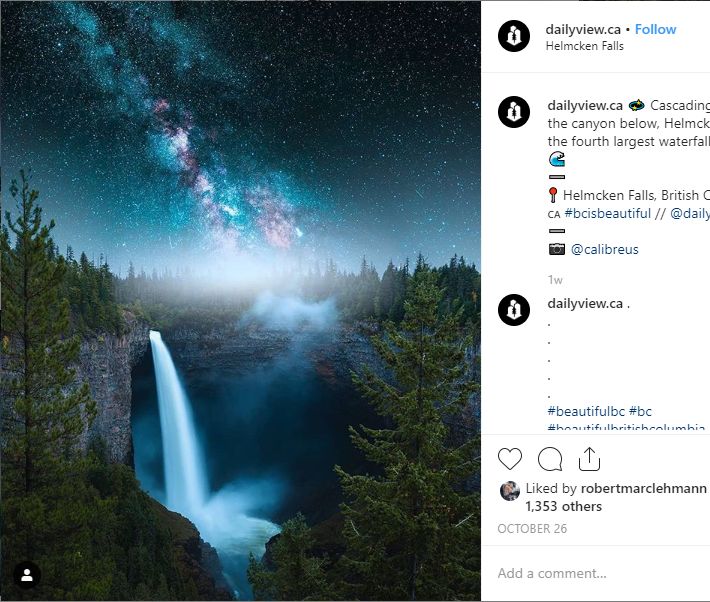
Task: Open the Helmcken Falls location link
Action: tap(585, 46)
